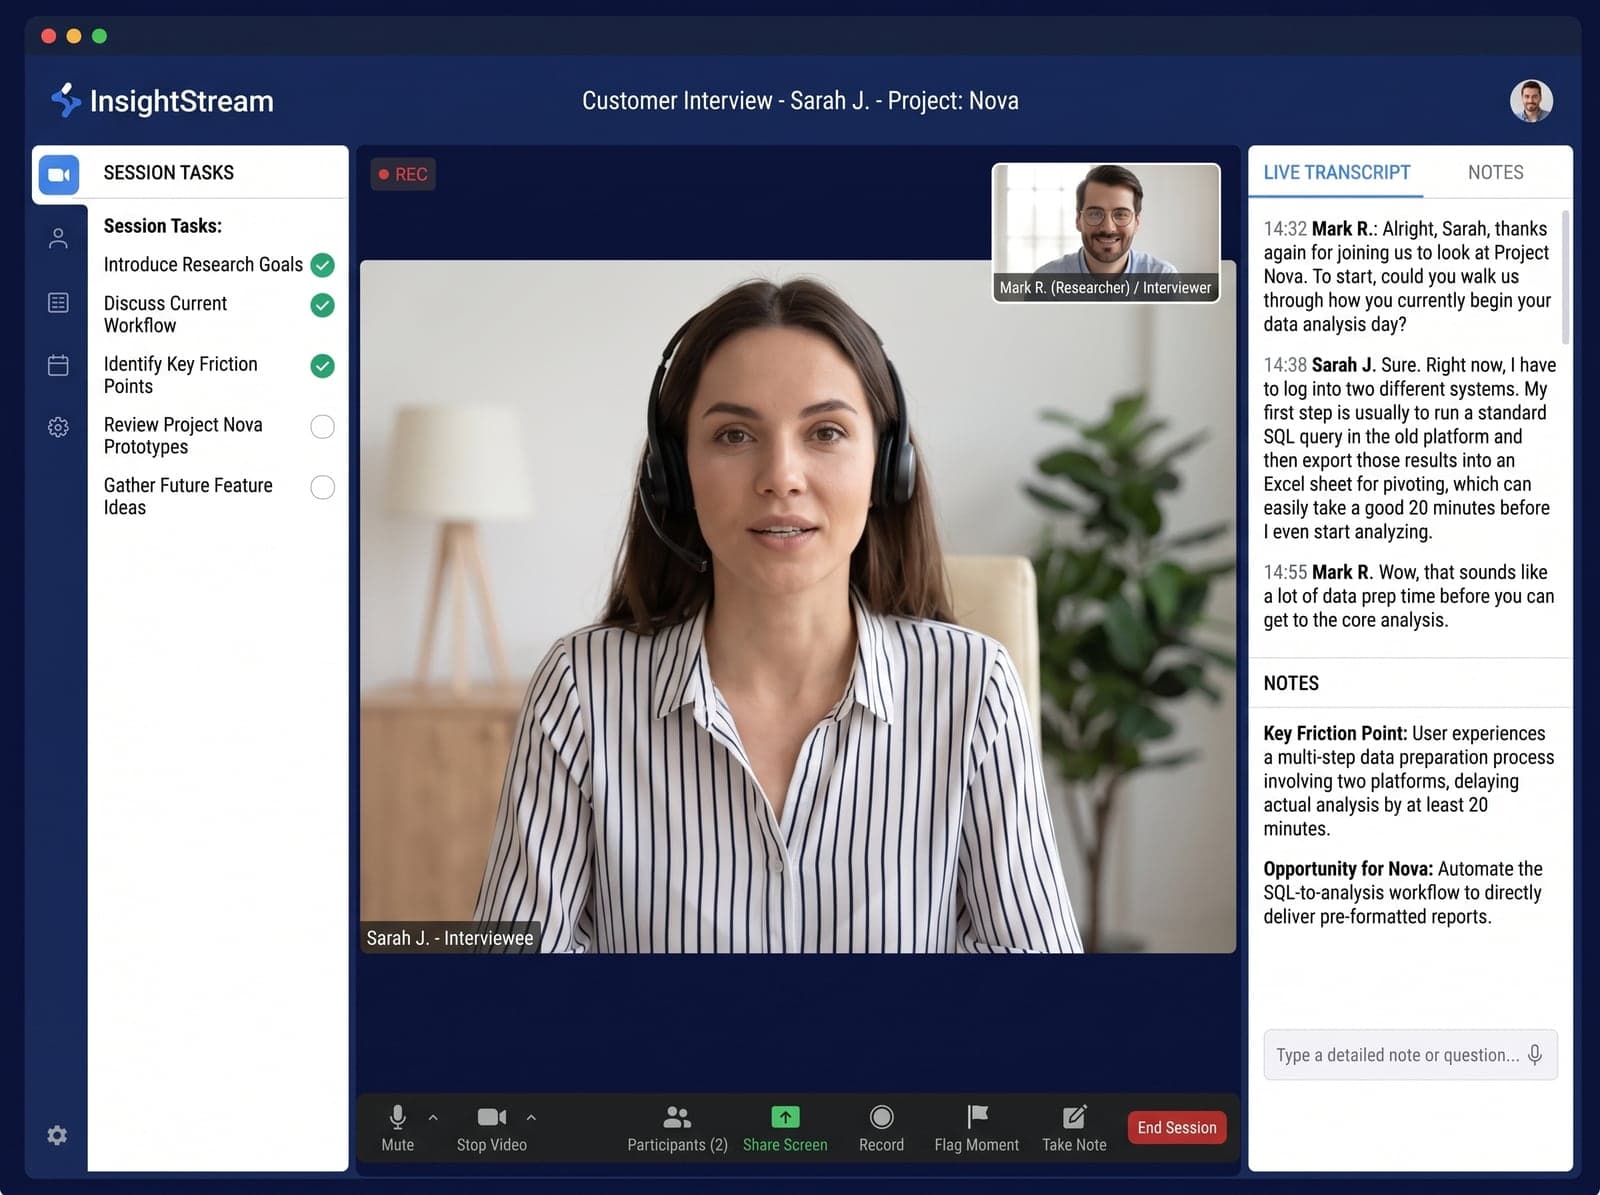Click the 14:55 Mark R. transcript entry

[1409, 596]
